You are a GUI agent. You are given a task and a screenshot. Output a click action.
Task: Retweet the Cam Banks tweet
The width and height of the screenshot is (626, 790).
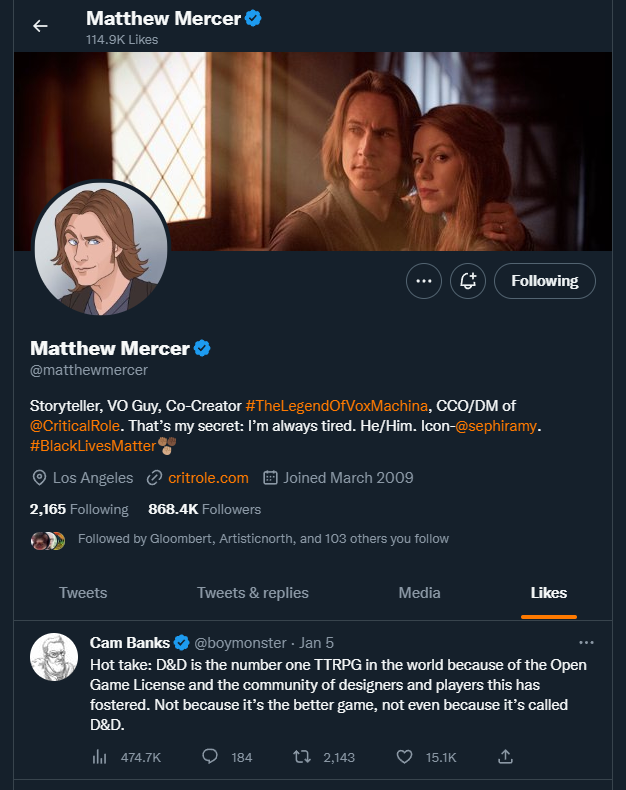tap(300, 757)
